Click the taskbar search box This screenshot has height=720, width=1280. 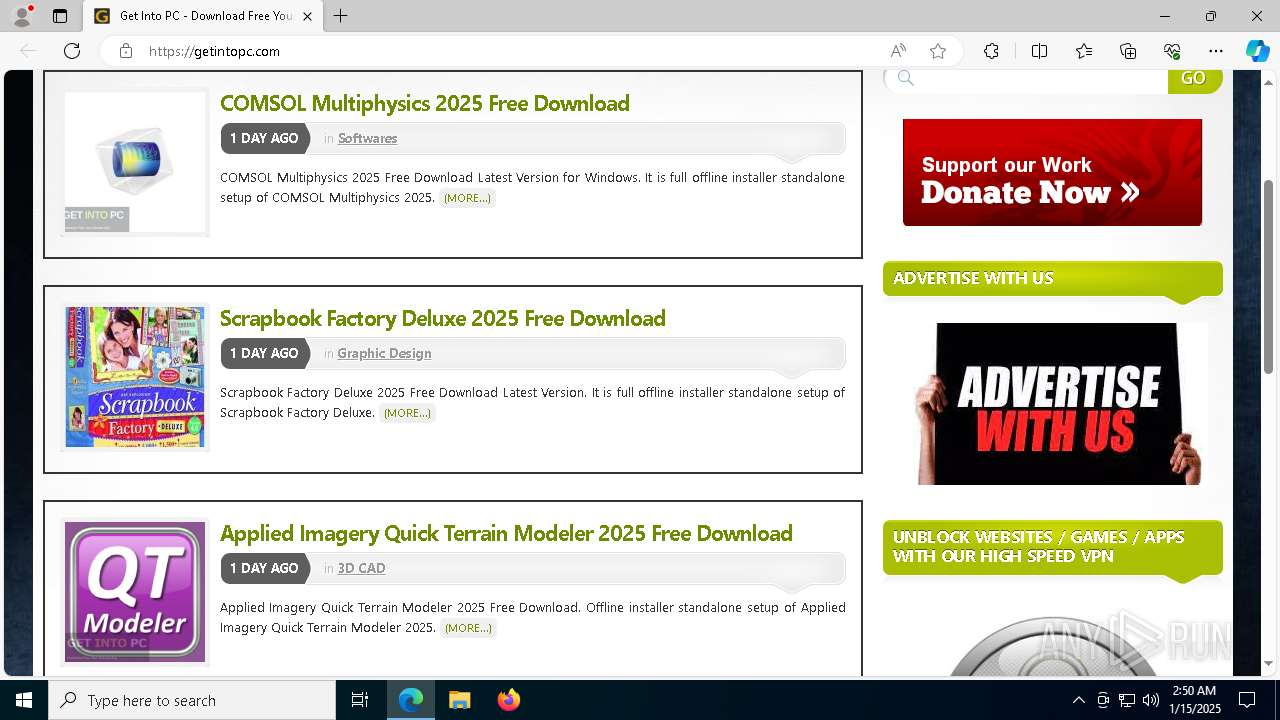click(192, 700)
